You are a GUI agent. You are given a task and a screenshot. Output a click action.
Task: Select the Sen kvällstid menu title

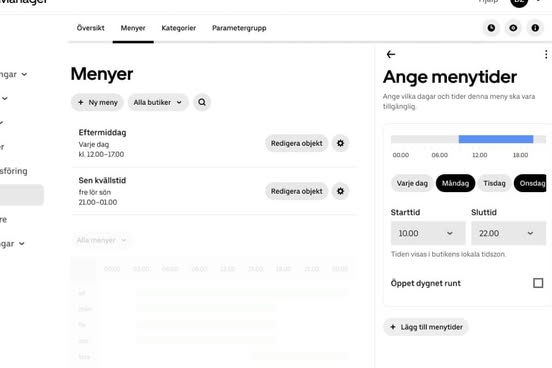coord(102,180)
